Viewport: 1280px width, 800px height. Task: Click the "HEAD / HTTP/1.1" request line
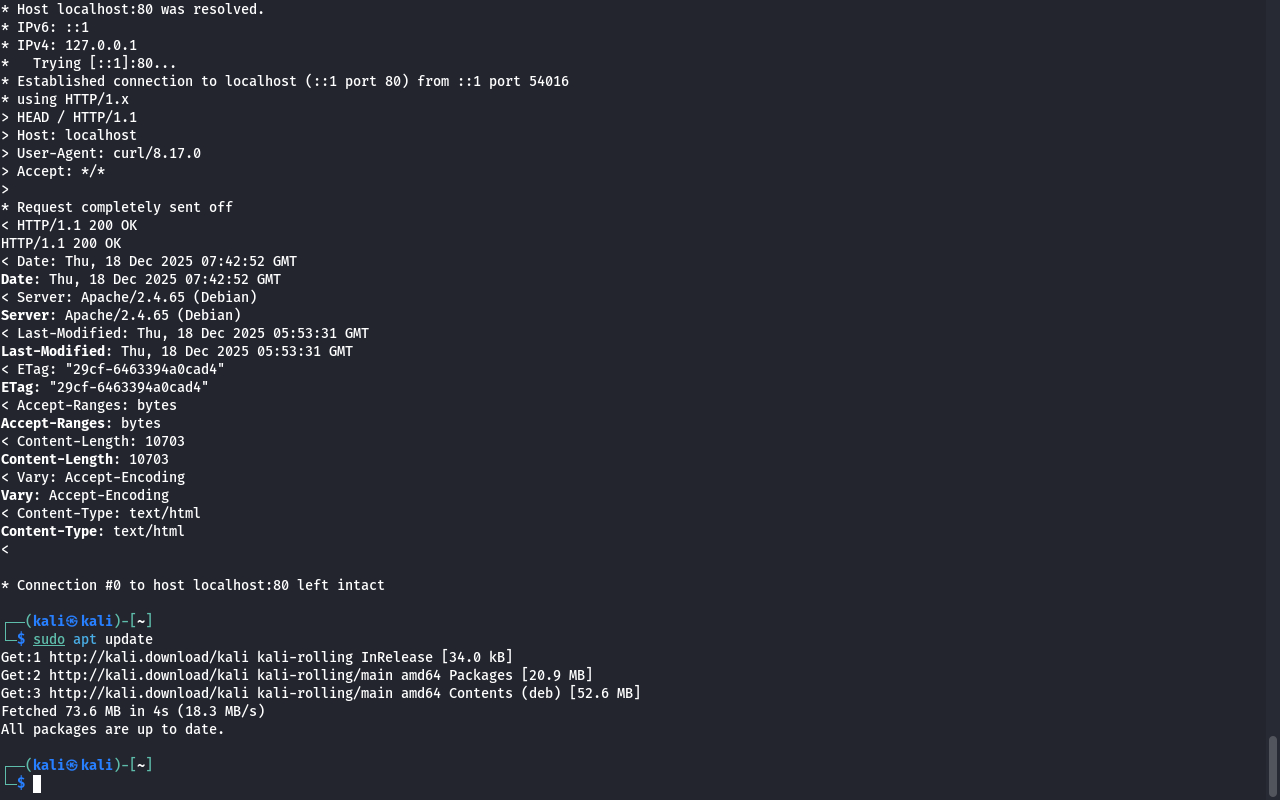click(77, 117)
